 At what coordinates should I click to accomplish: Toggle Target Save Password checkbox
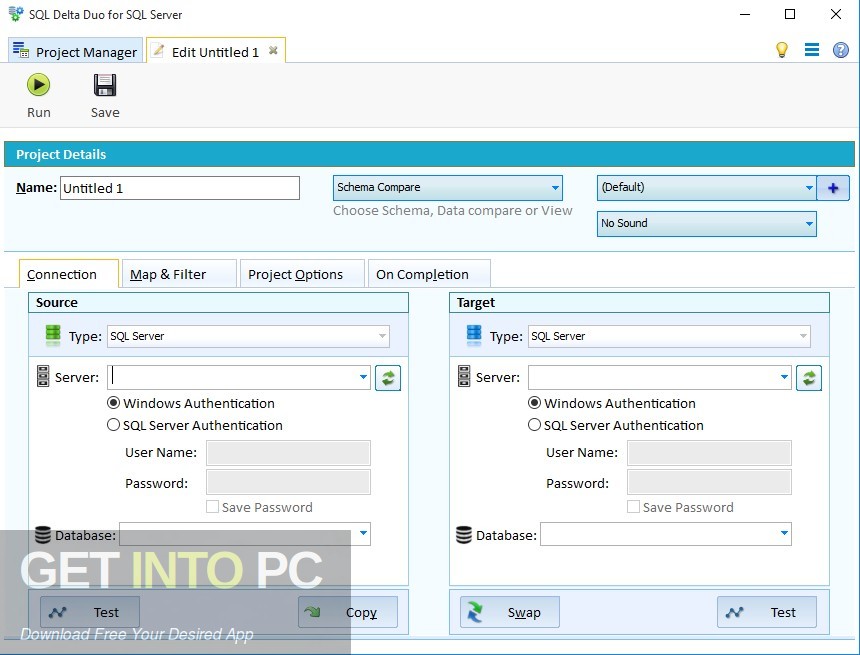633,507
